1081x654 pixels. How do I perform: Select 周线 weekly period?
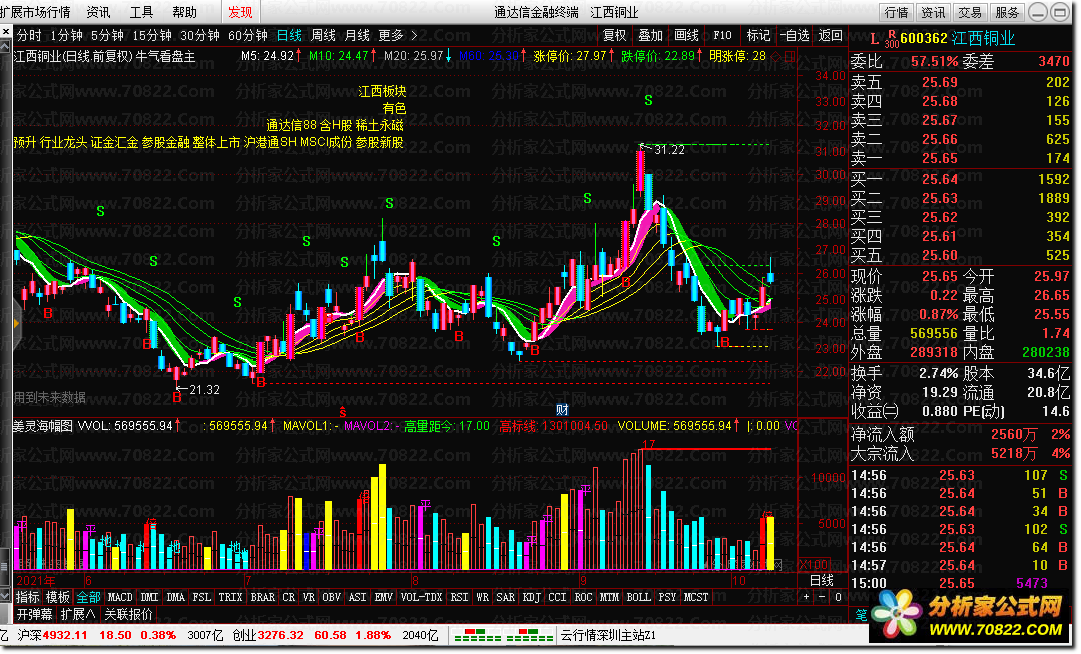[x=323, y=35]
